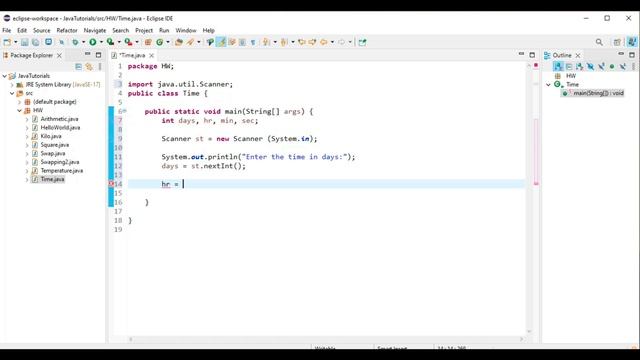Image resolution: width=640 pixels, height=360 pixels.
Task: Jump to Last Edit Location icon
Action: point(302,42)
